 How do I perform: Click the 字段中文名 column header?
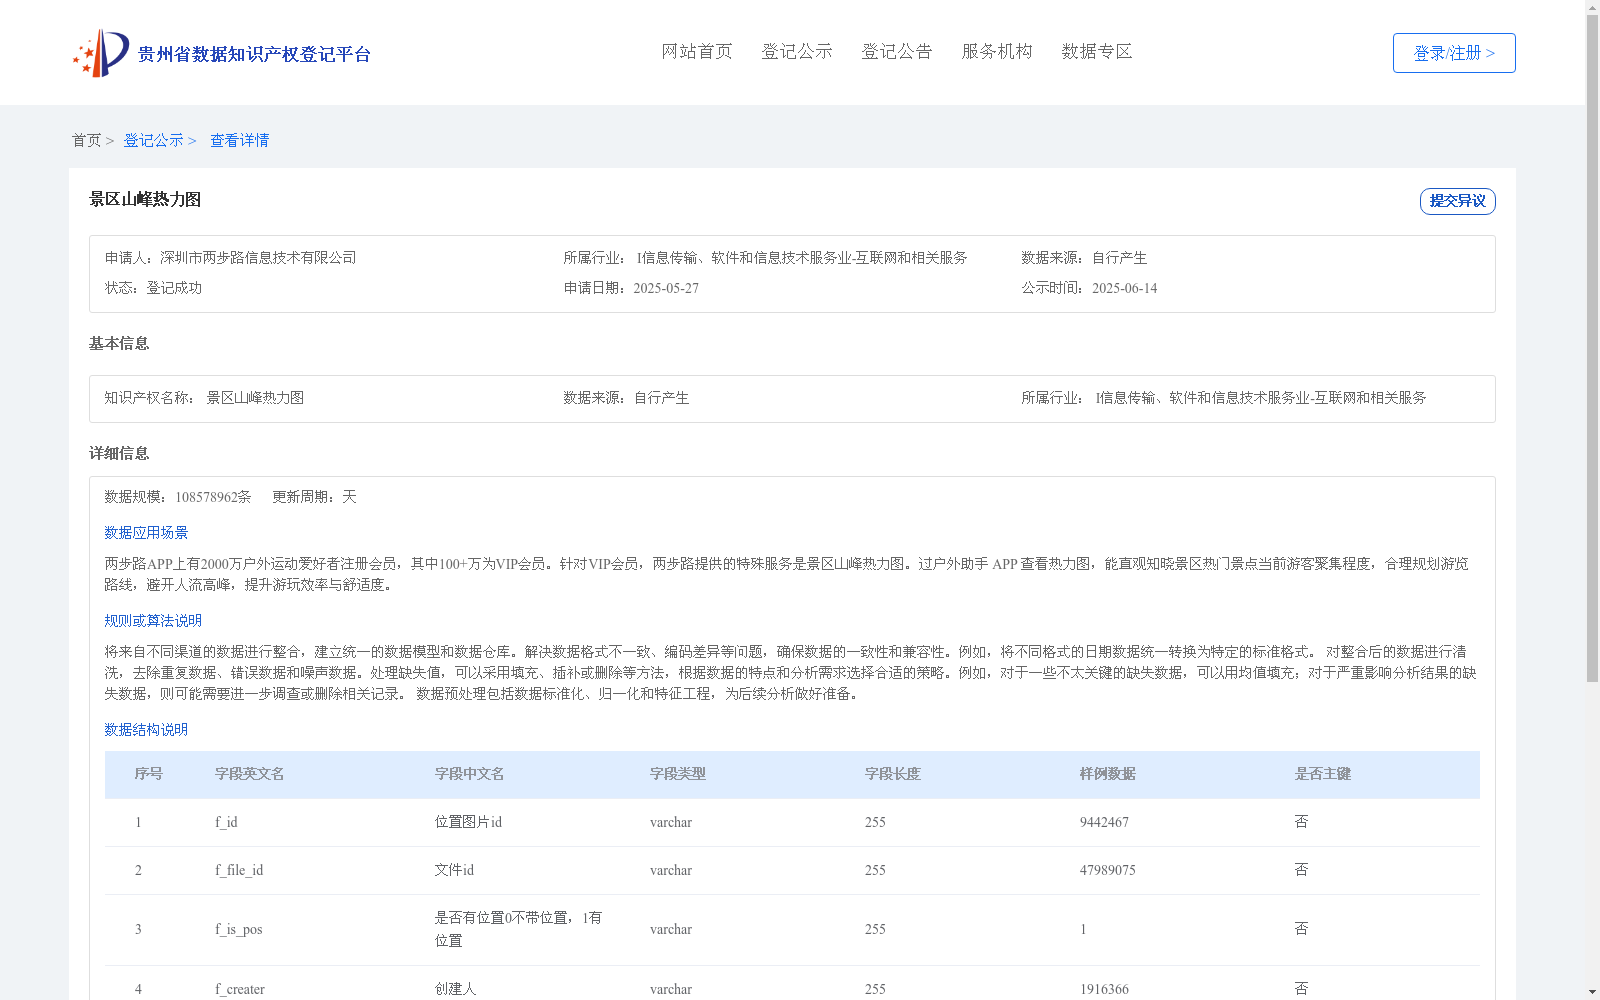tap(469, 774)
